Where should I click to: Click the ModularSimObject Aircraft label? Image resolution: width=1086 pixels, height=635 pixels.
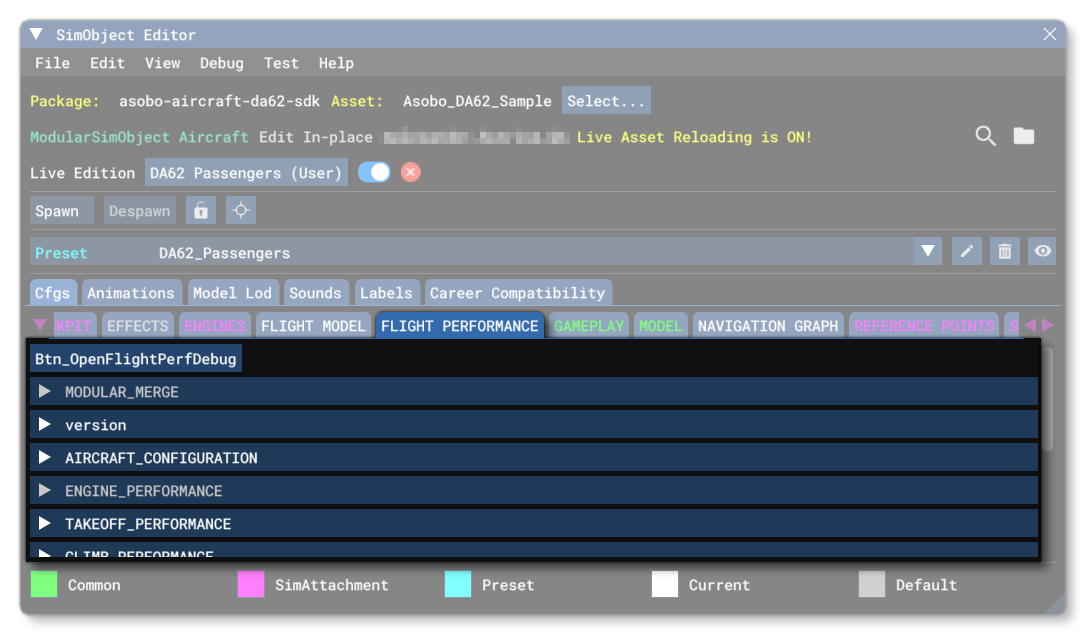pyautogui.click(x=139, y=137)
